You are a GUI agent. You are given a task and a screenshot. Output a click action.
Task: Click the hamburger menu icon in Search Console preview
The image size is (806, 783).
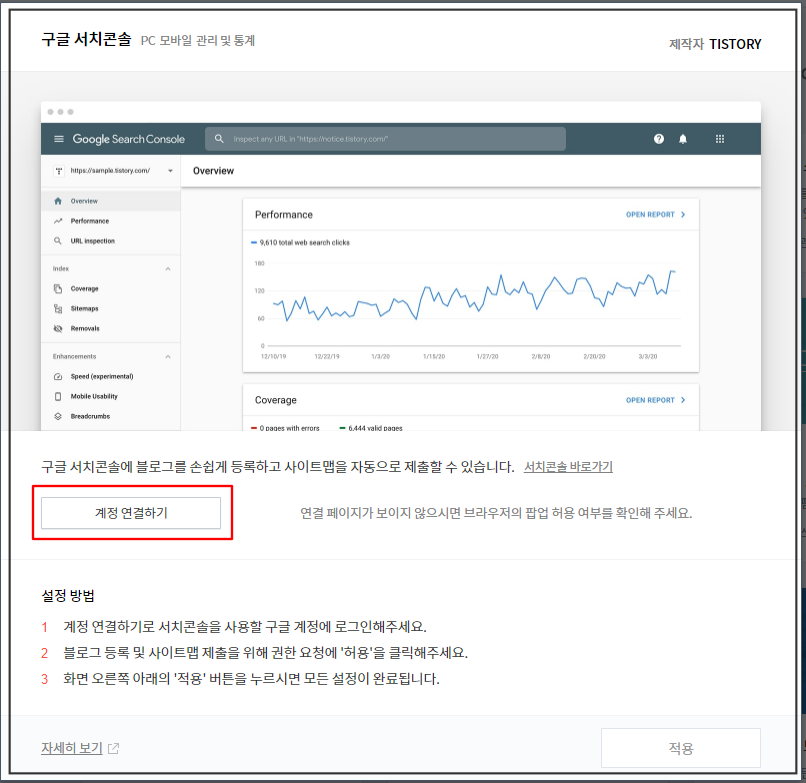click(x=59, y=139)
